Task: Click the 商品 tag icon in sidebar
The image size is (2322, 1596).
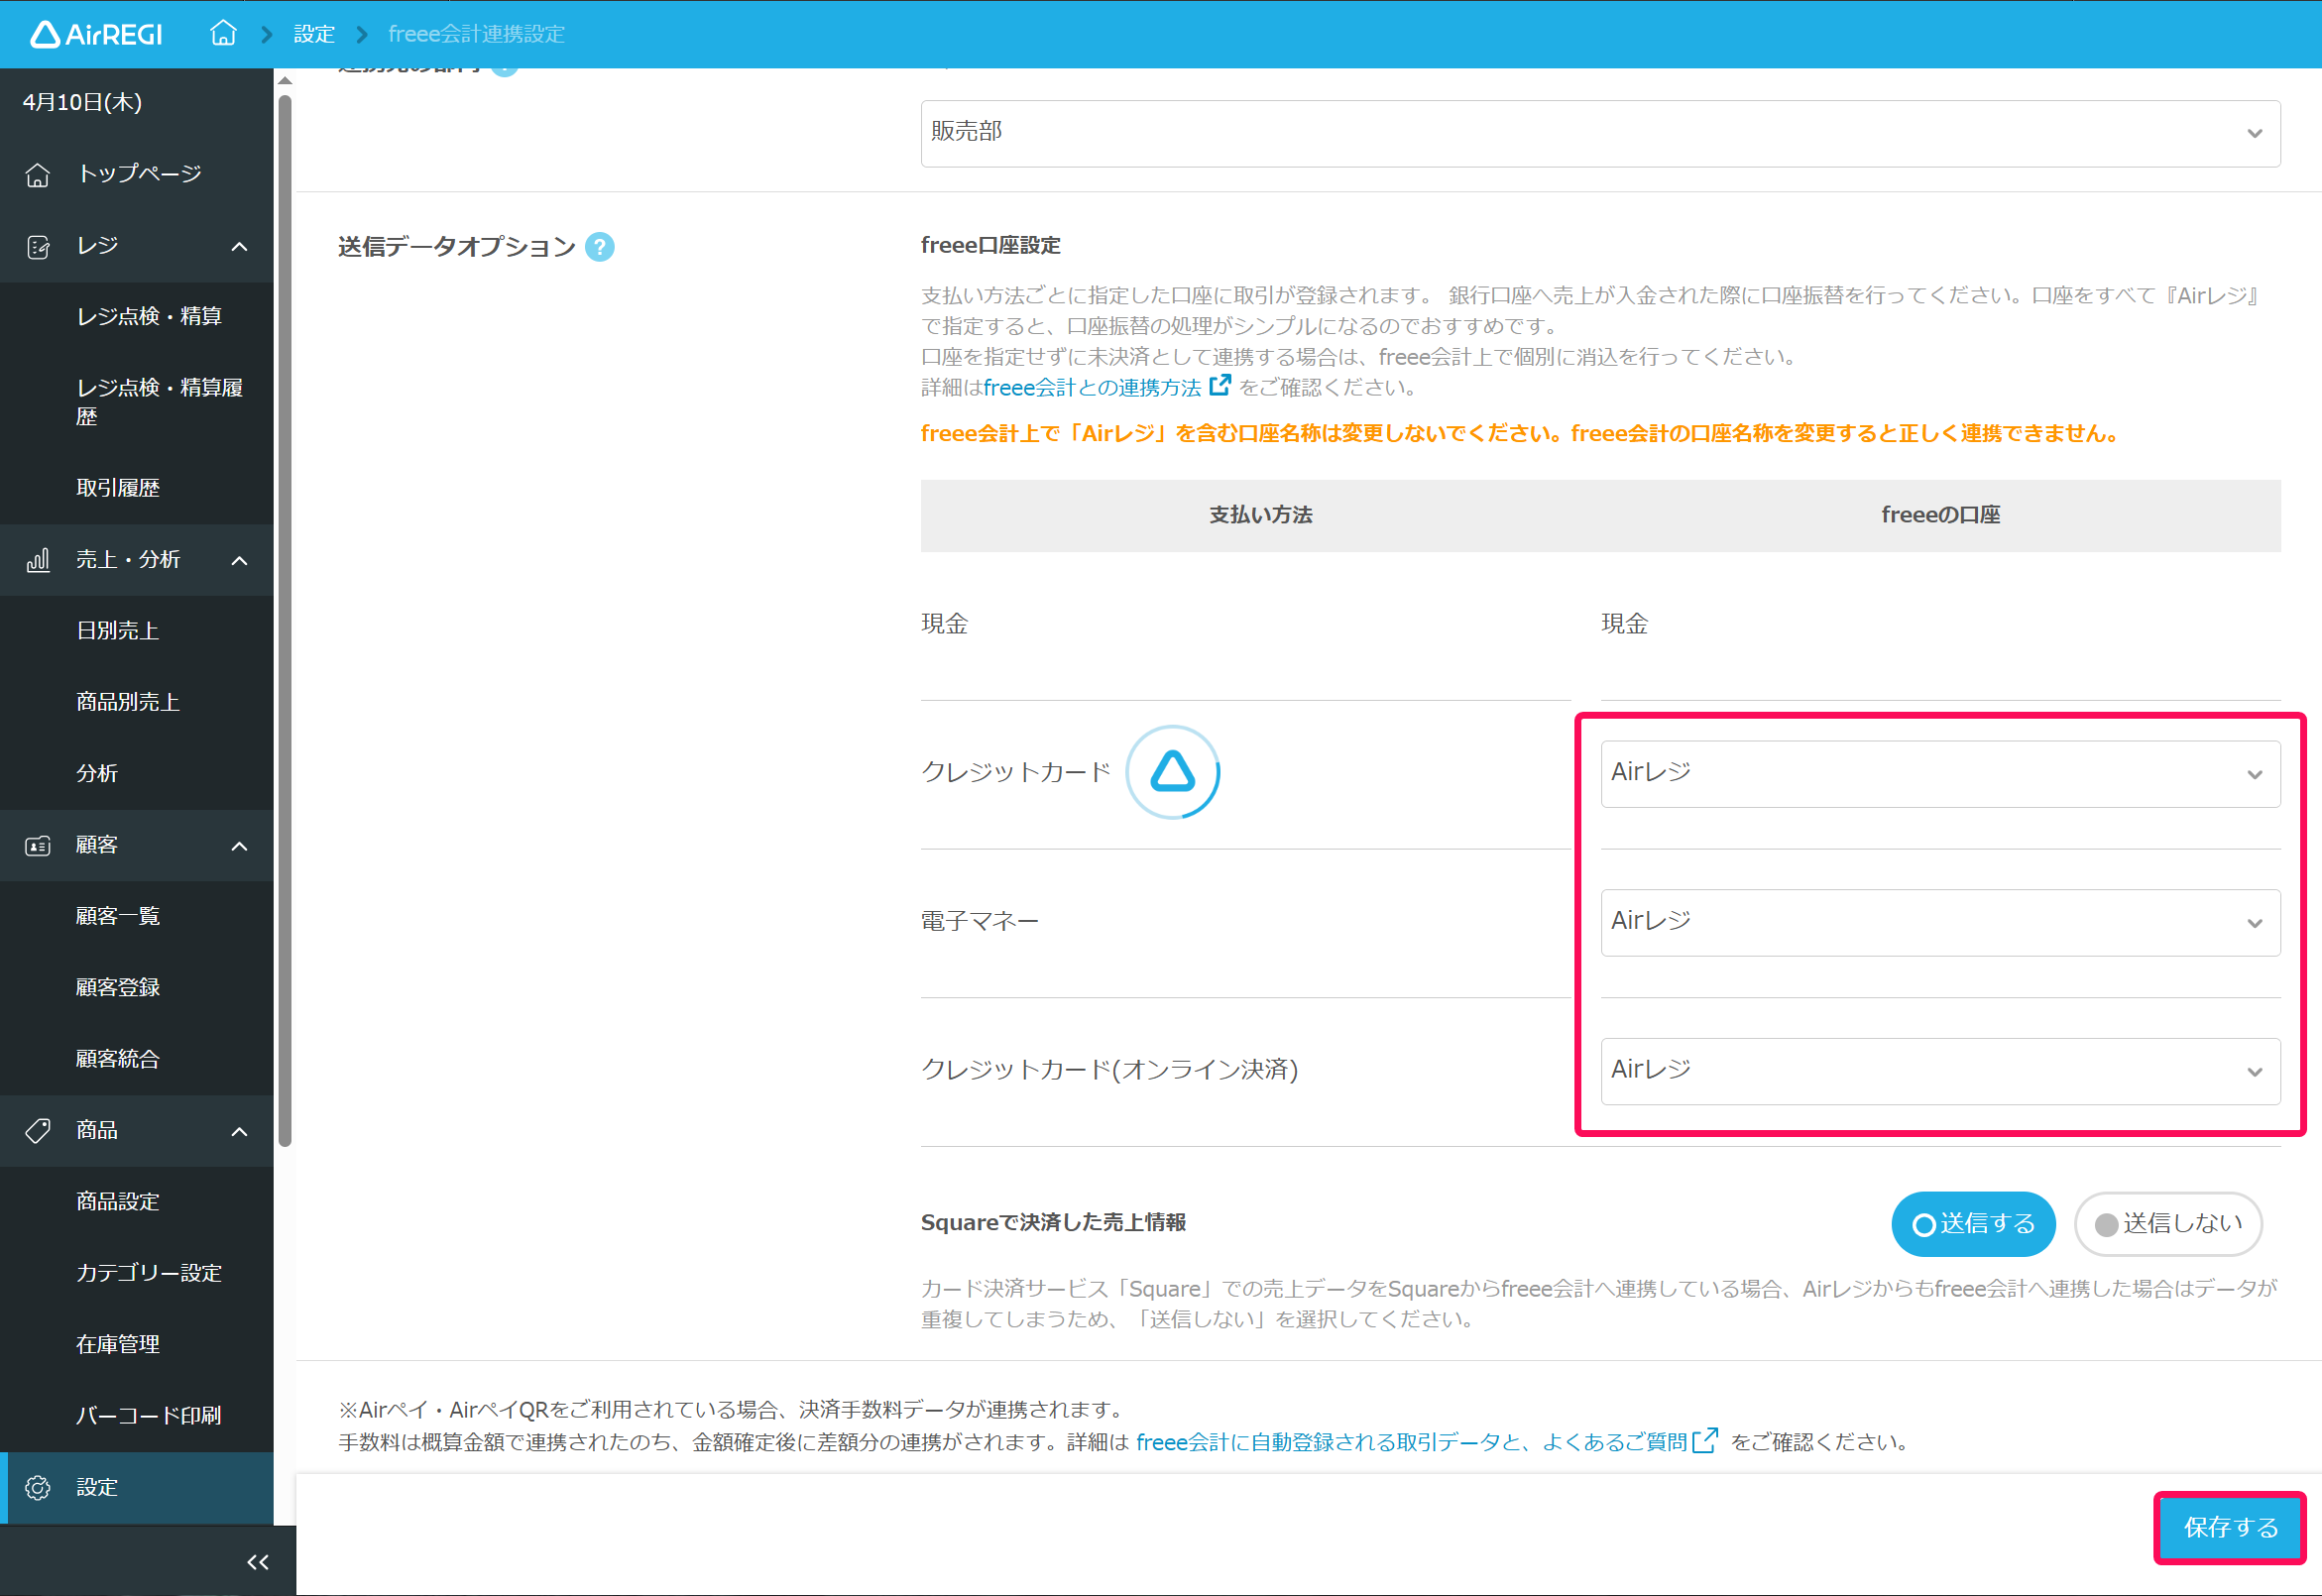Action: point(38,1131)
